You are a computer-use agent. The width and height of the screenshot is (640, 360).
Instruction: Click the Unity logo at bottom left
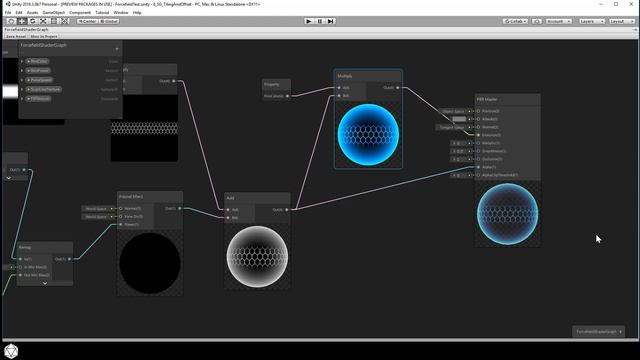pyautogui.click(x=11, y=351)
